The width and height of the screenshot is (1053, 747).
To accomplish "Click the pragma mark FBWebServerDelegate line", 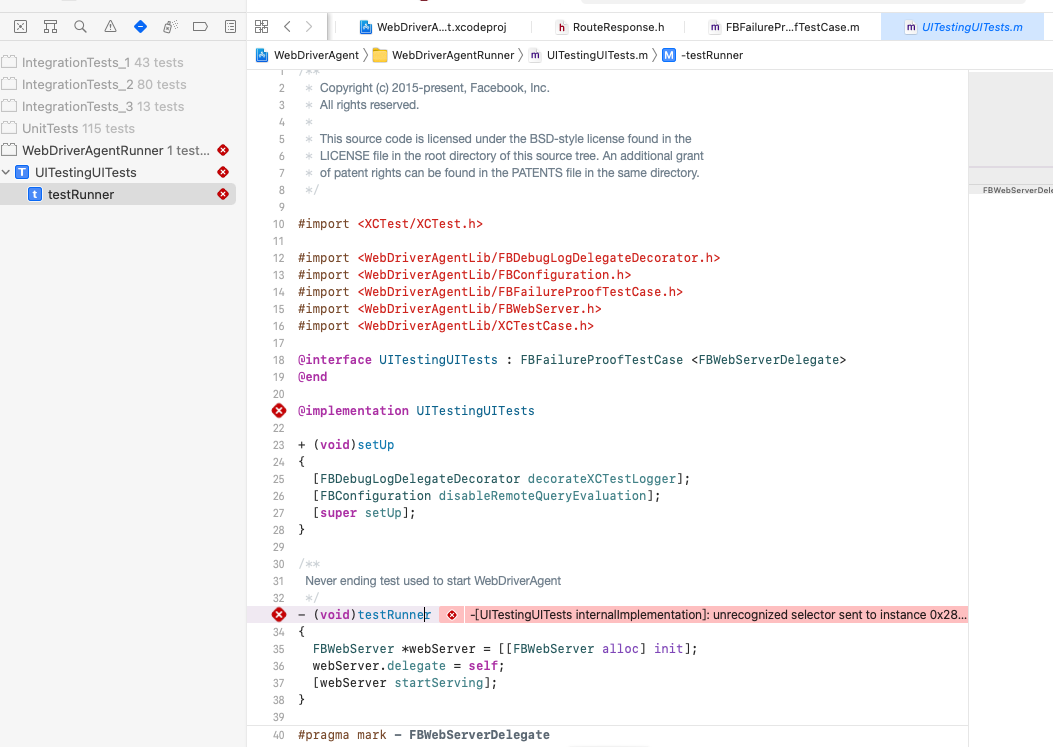I will tap(424, 735).
